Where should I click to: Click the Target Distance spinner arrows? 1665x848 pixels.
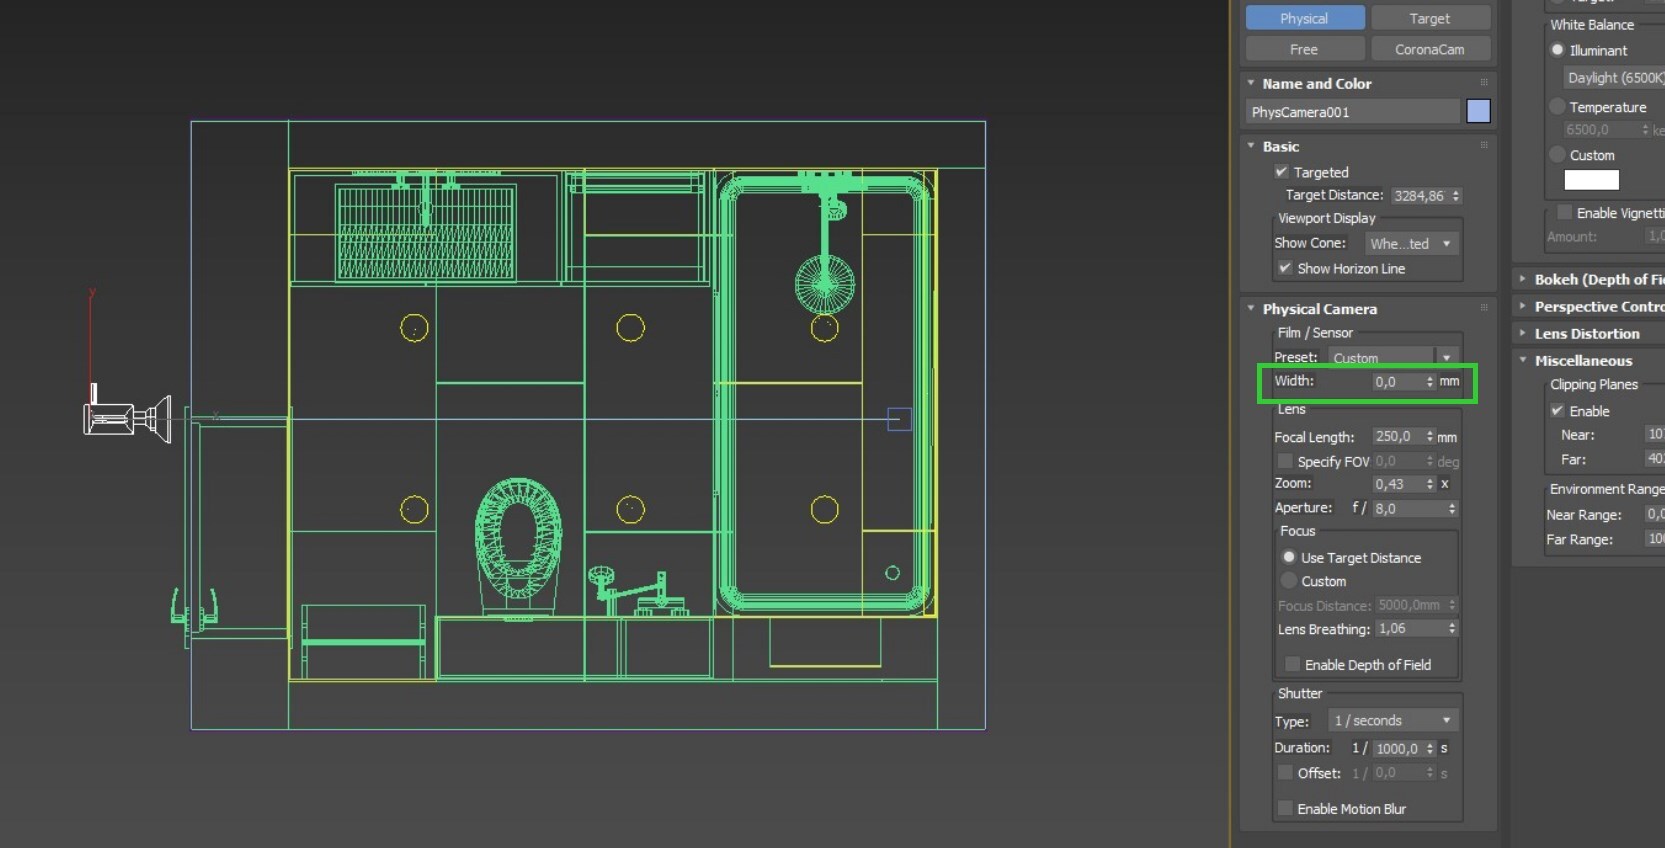pyautogui.click(x=1456, y=195)
